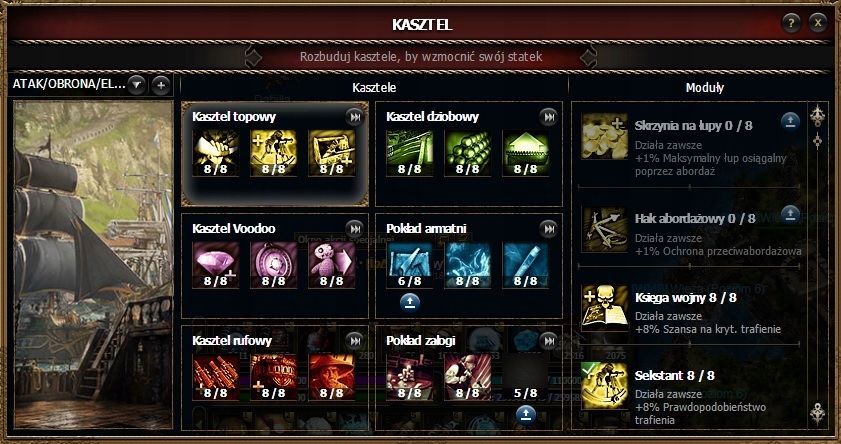Upgrade the 5/8 module in Pokład załogi
Screen dimensions: 841x444
526,415
